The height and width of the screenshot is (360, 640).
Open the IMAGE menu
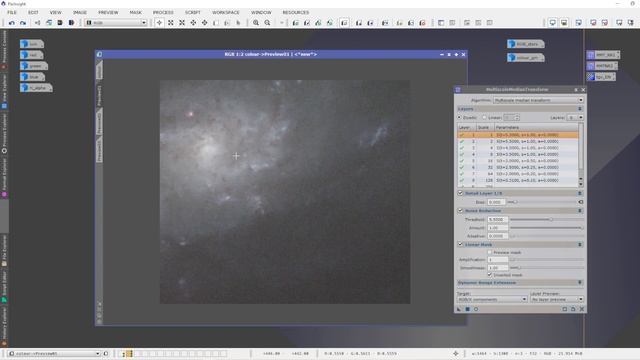[x=80, y=12]
